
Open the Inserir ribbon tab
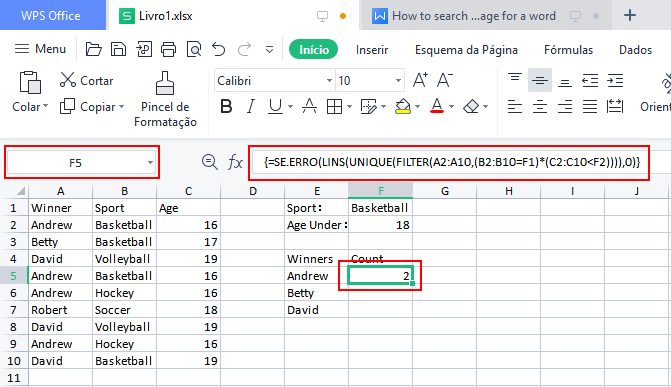(372, 50)
